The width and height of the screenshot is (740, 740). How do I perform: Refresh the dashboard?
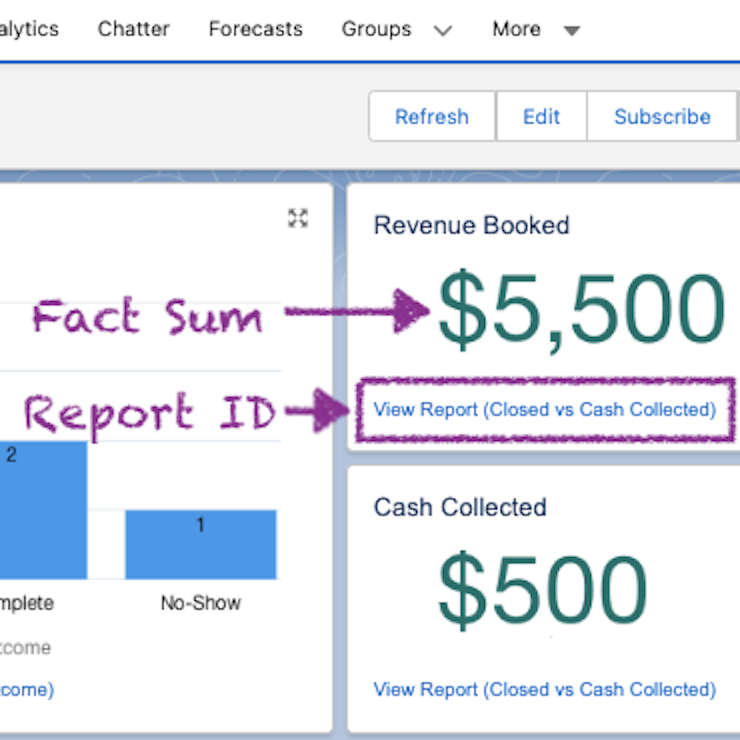coord(431,117)
